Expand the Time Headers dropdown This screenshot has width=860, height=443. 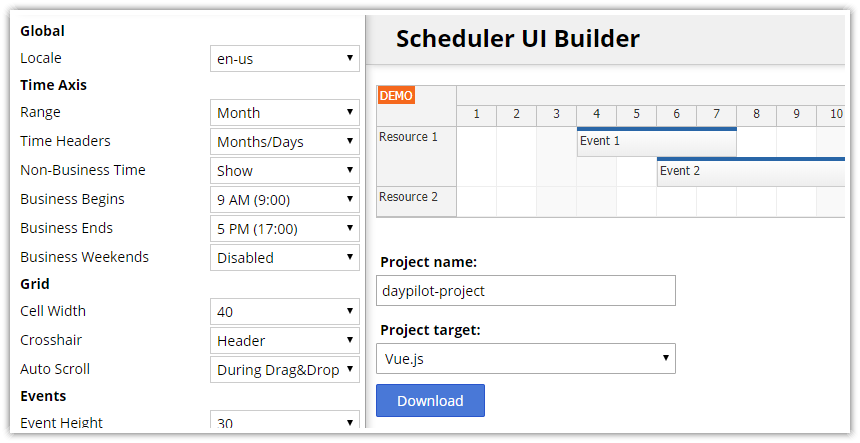tap(285, 142)
